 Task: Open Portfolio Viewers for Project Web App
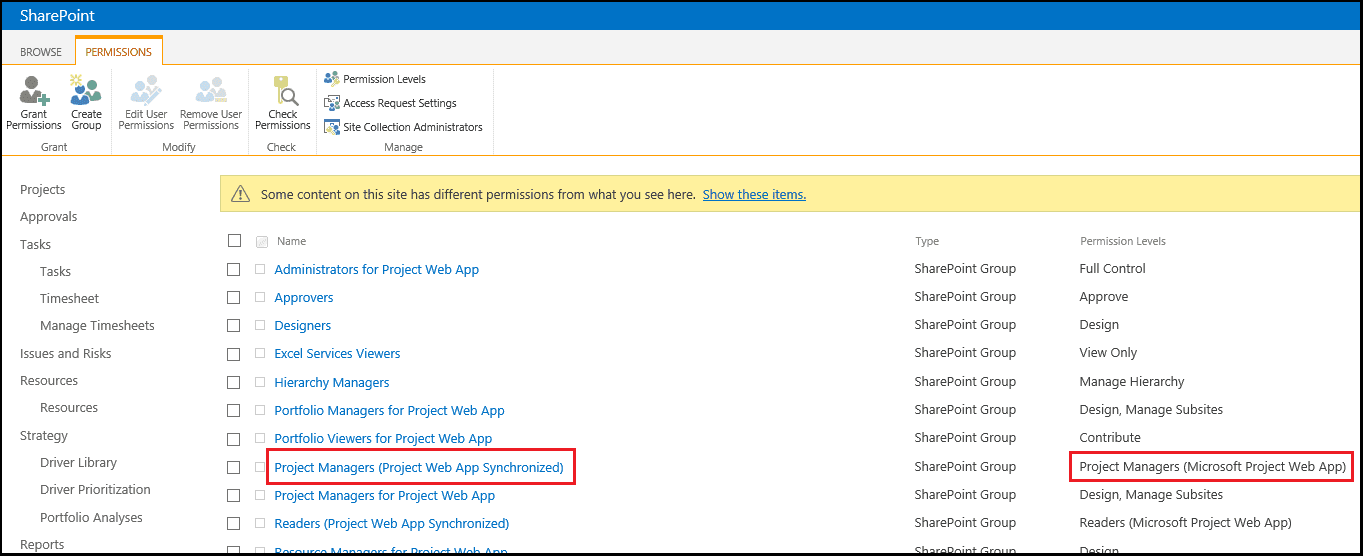point(383,438)
